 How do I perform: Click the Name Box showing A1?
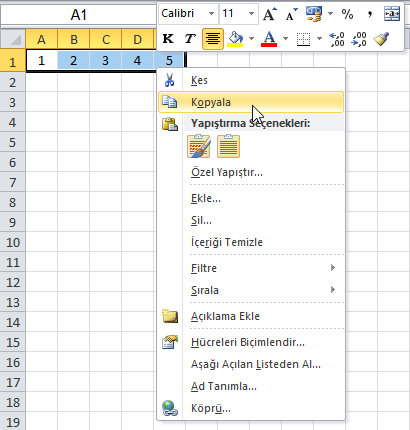79,15
